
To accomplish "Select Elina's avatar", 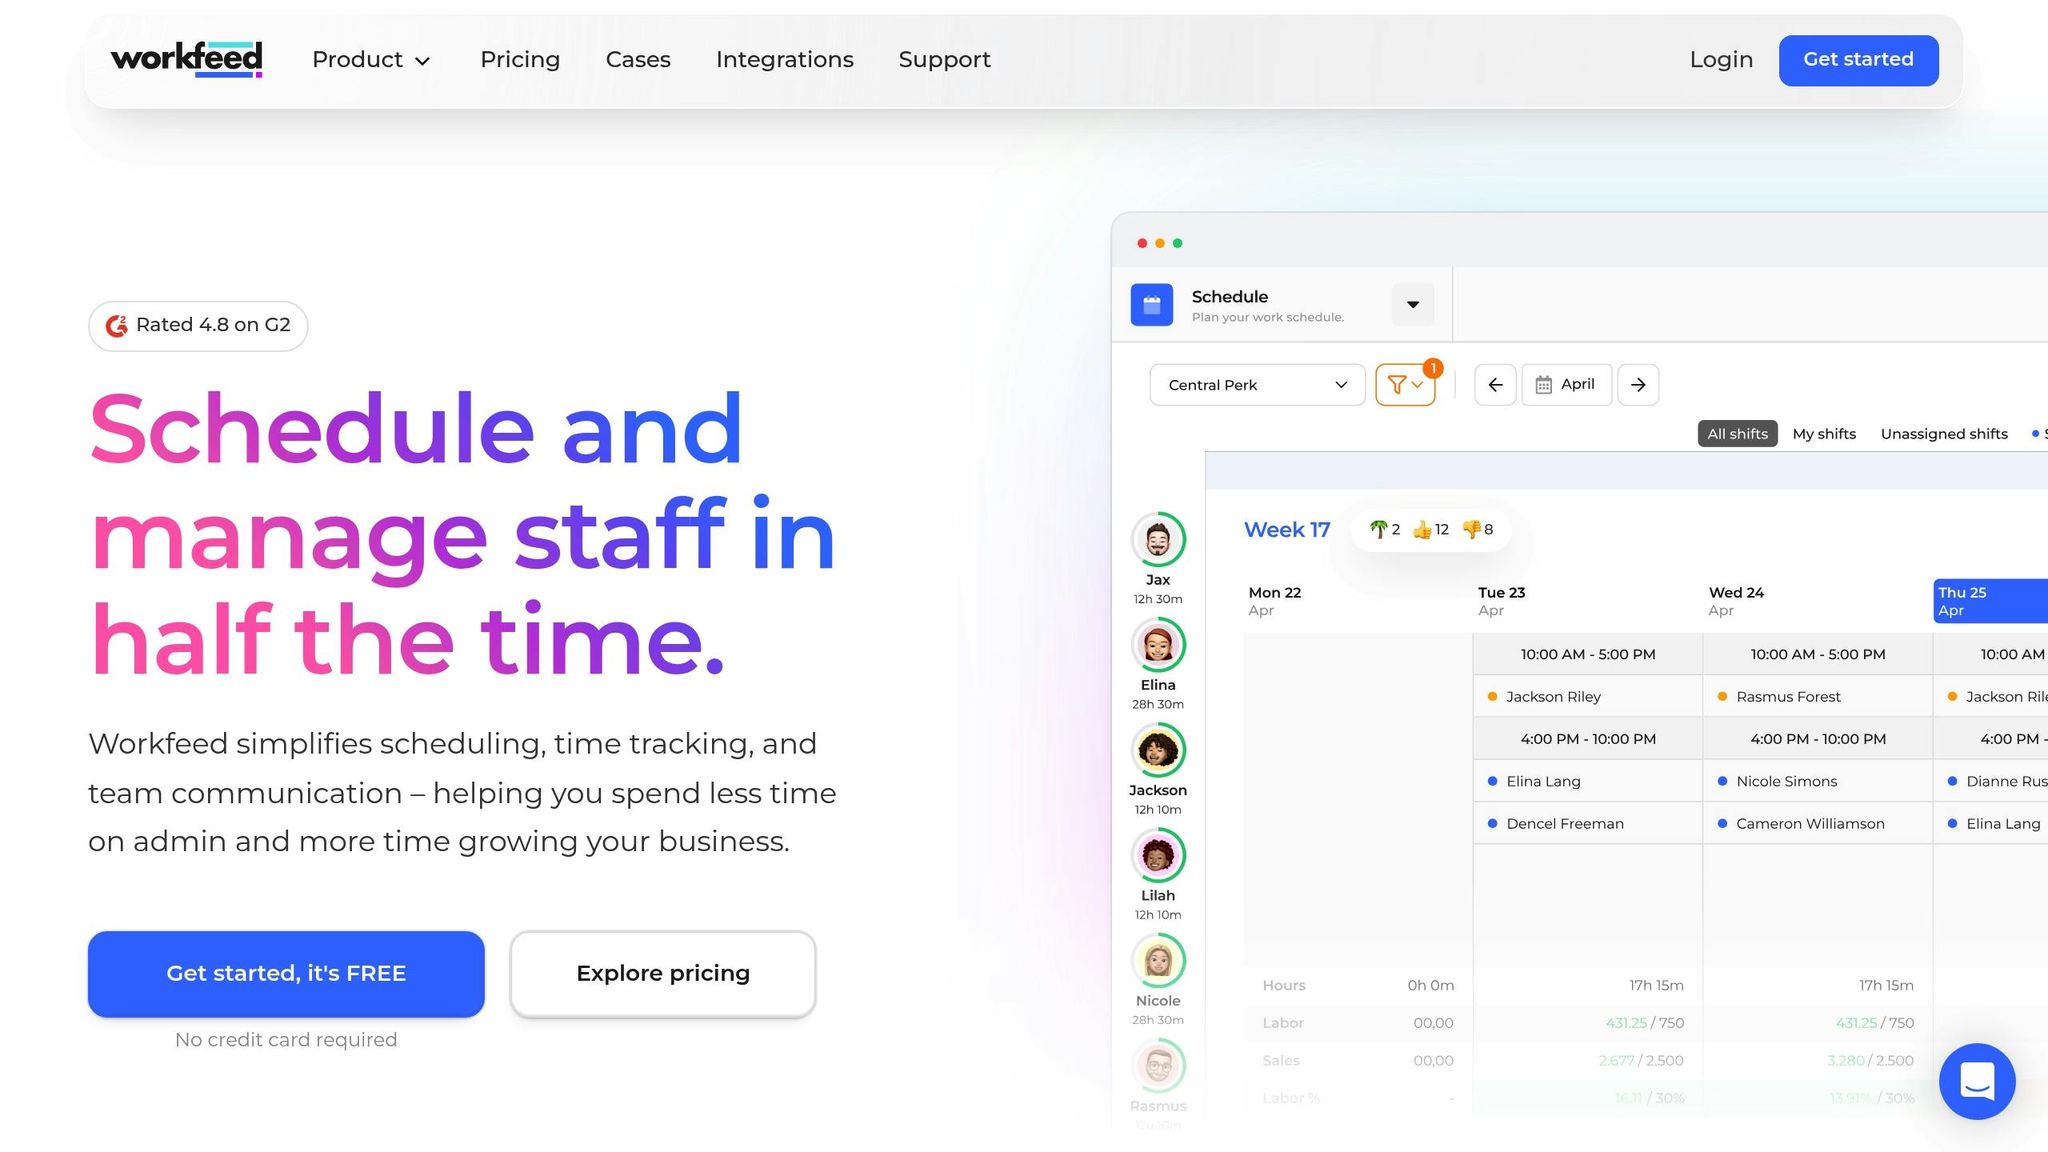I will tap(1158, 645).
